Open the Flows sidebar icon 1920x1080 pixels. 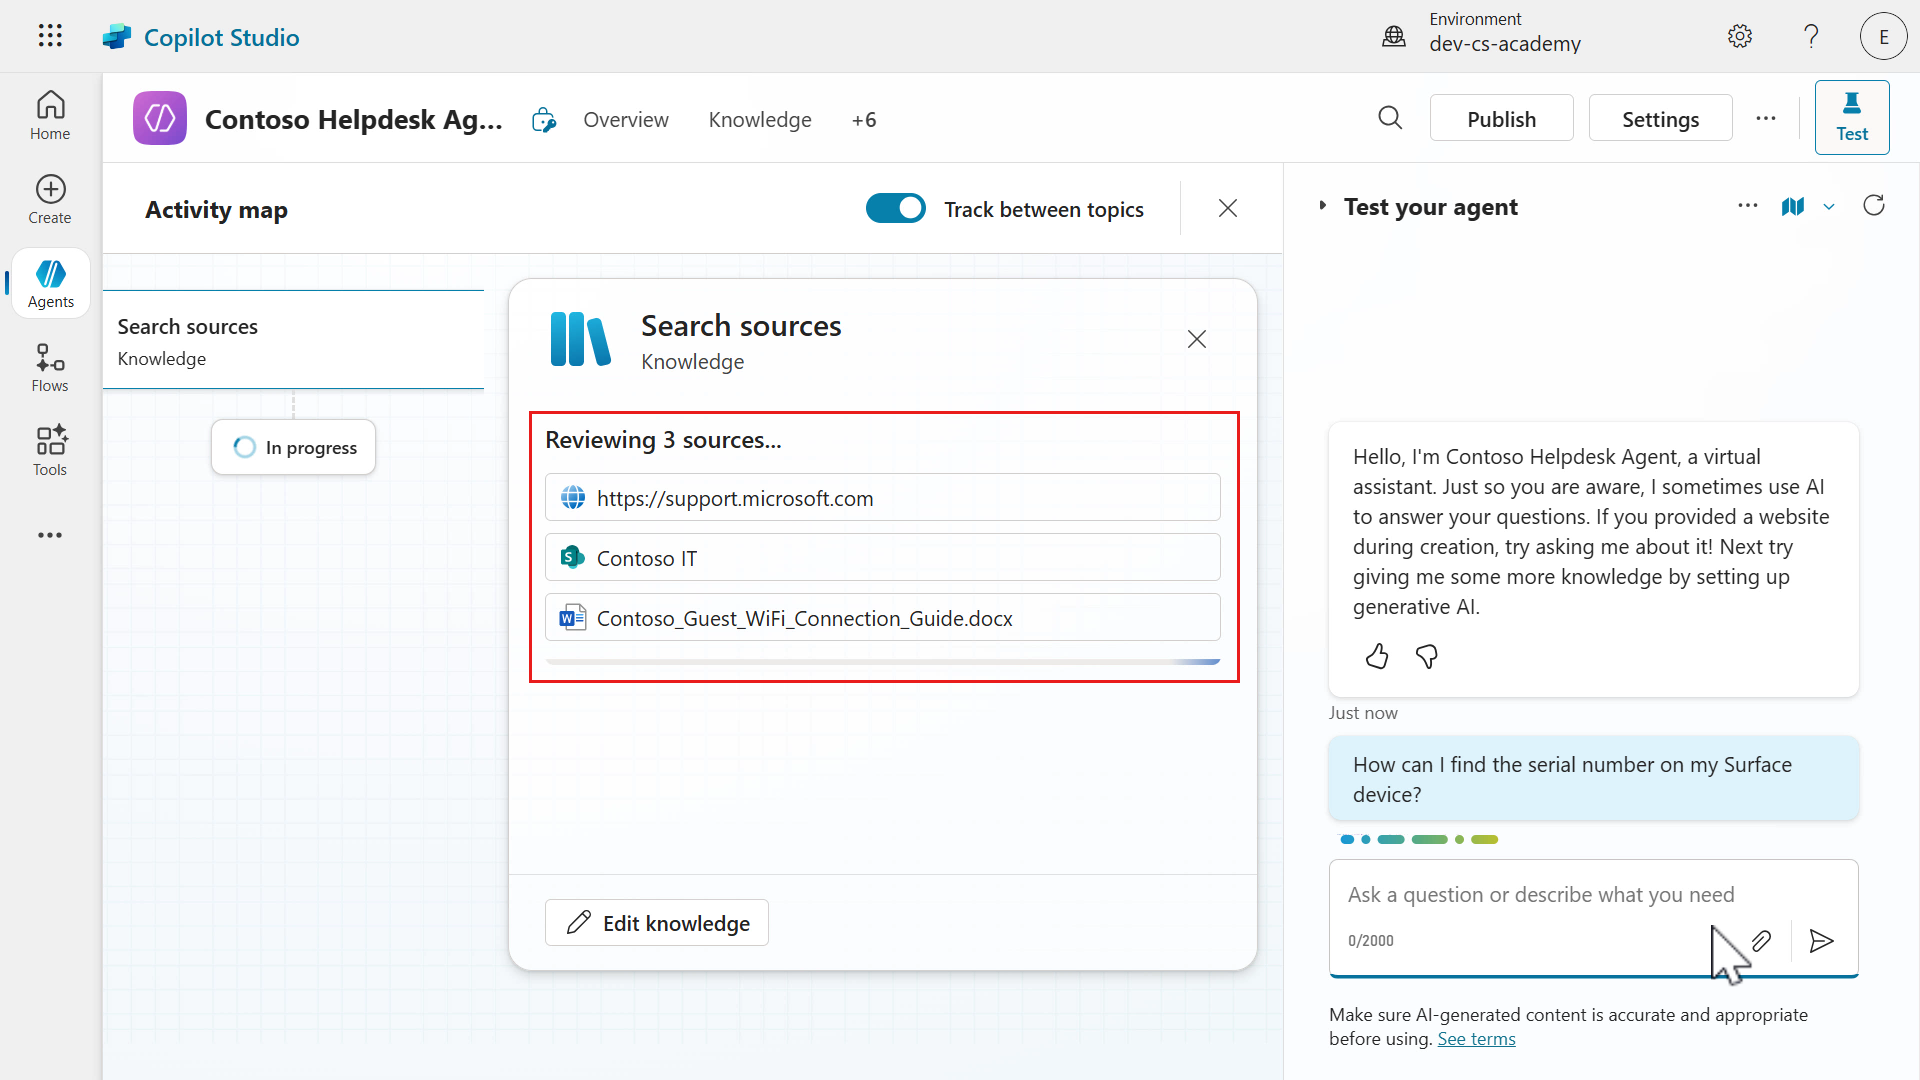click(50, 368)
